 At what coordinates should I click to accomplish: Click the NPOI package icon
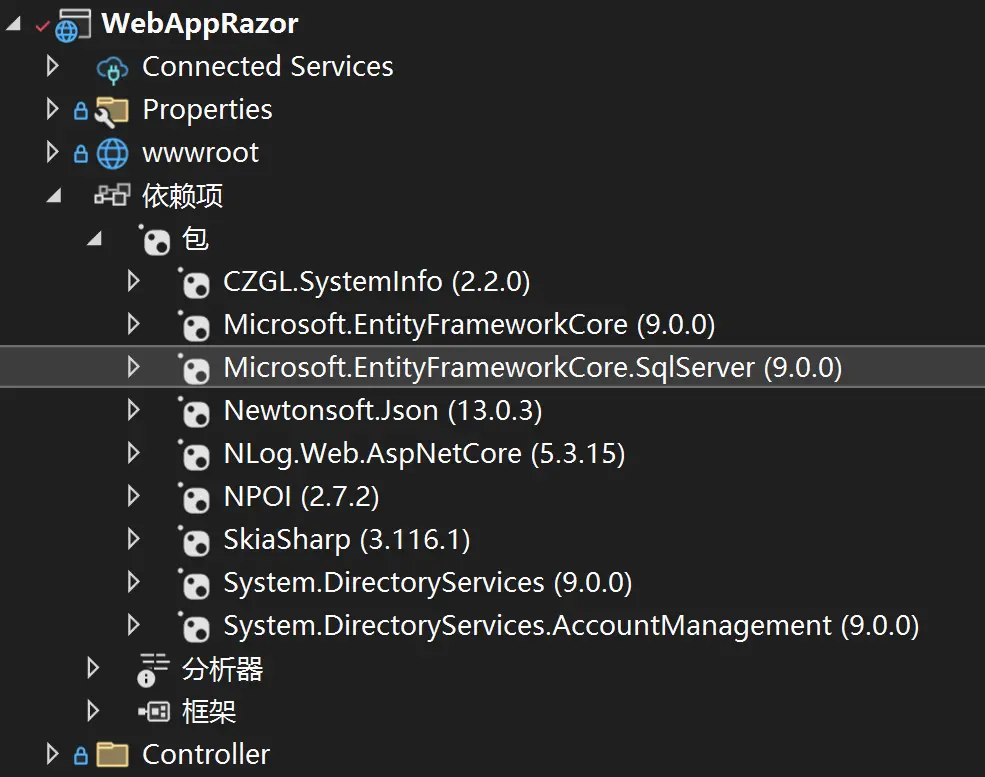[x=193, y=497]
